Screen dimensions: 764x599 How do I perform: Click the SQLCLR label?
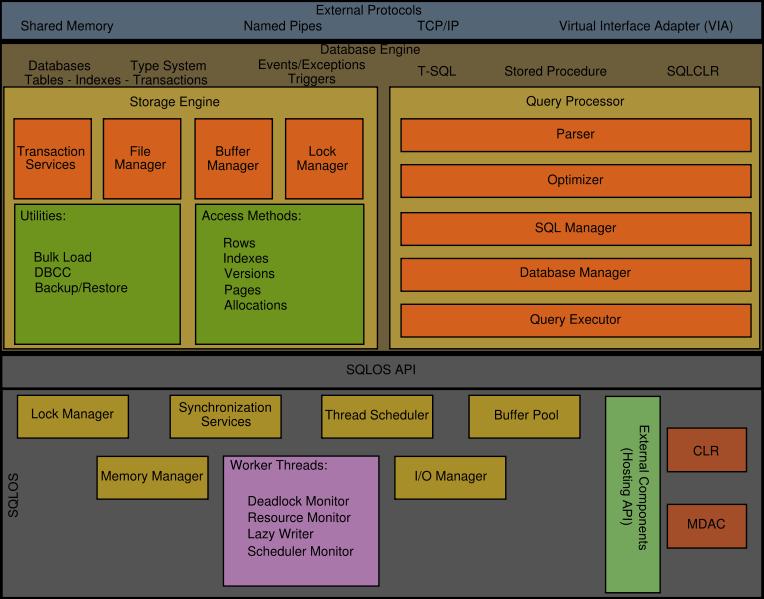[x=693, y=71]
